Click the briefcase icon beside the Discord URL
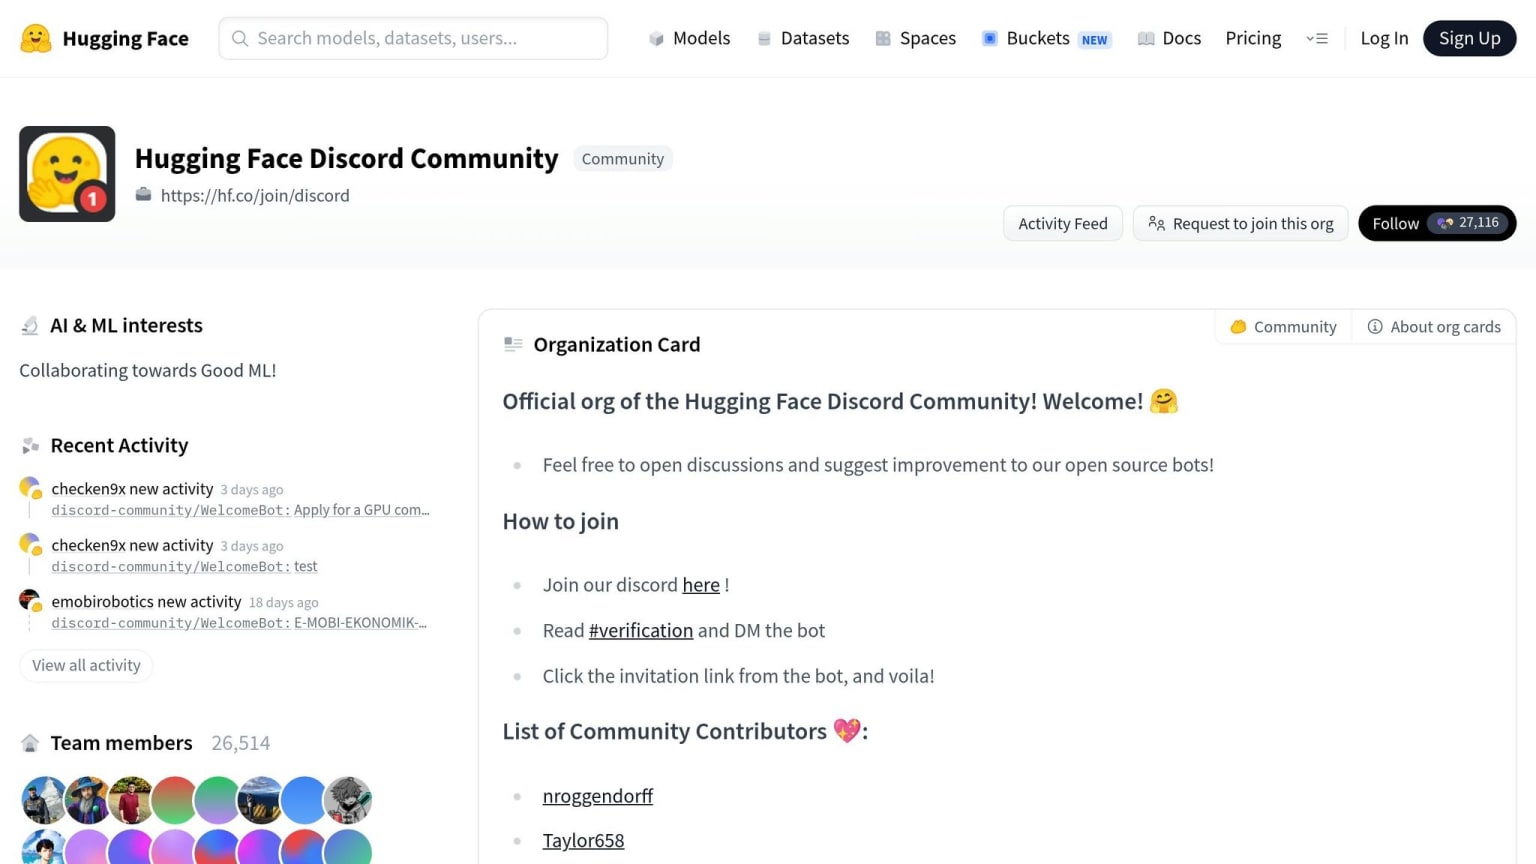The height and width of the screenshot is (864, 1536). [144, 194]
